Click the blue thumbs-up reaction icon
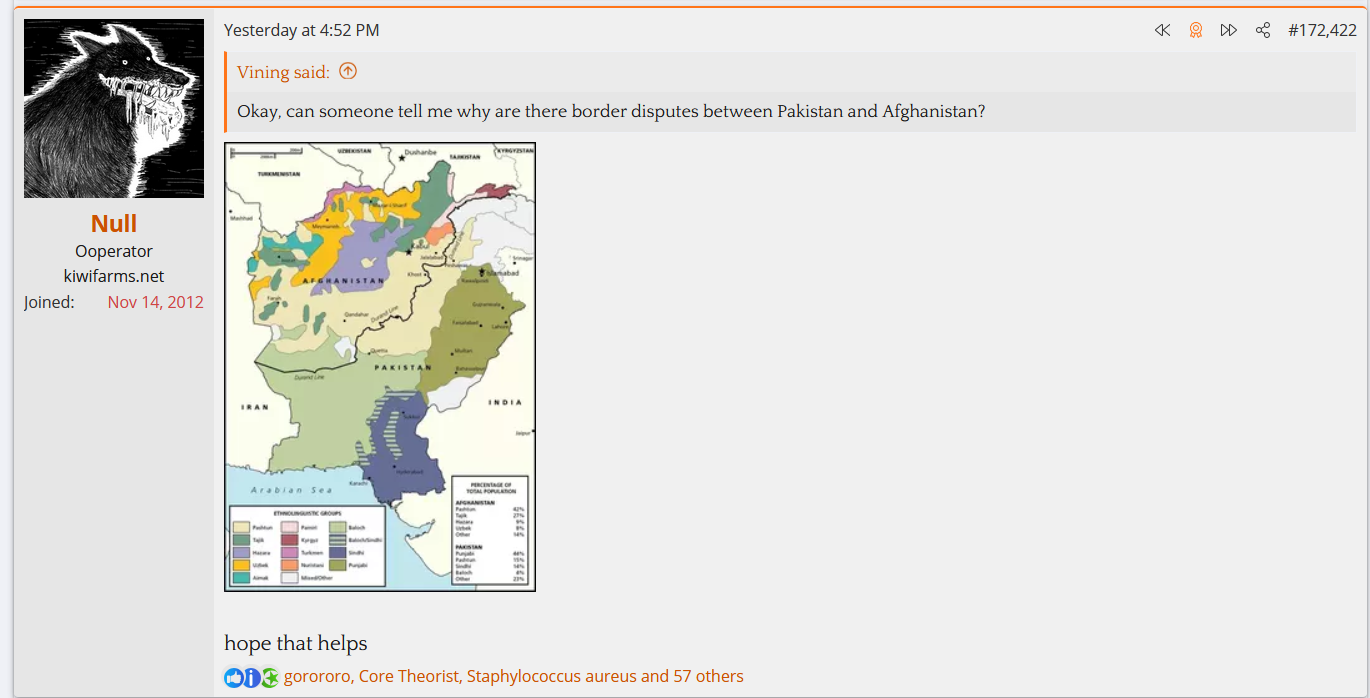This screenshot has width=1370, height=698. pos(233,677)
